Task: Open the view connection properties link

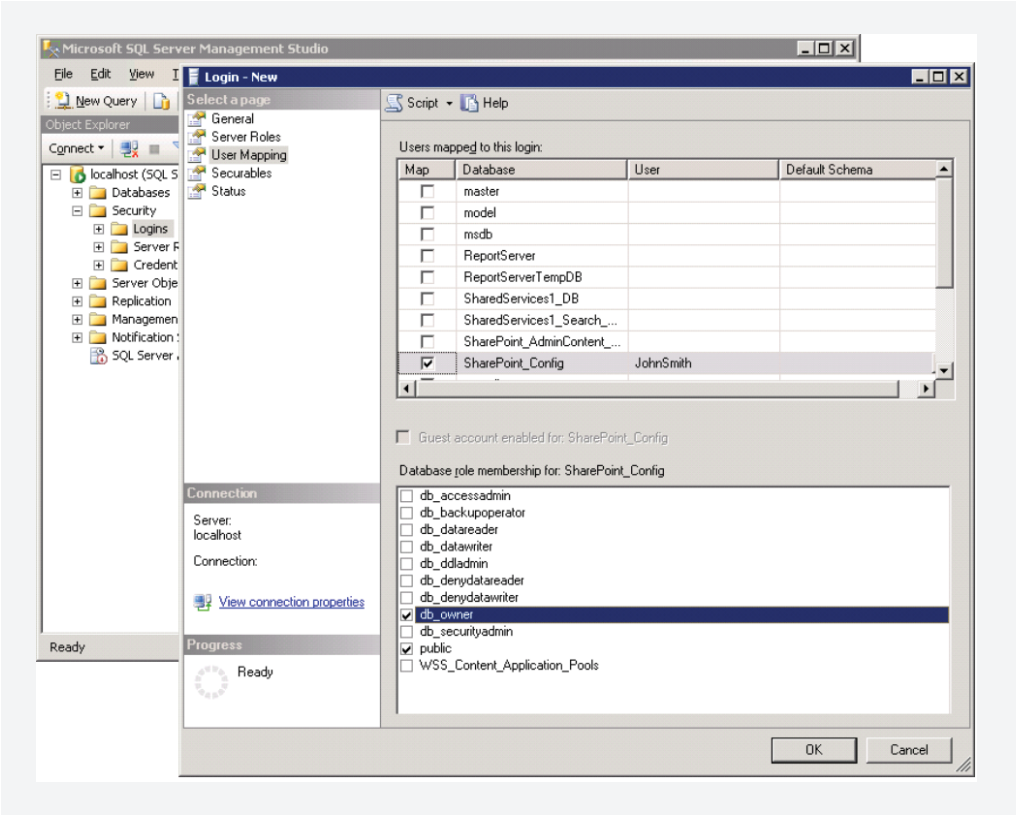Action: point(292,602)
